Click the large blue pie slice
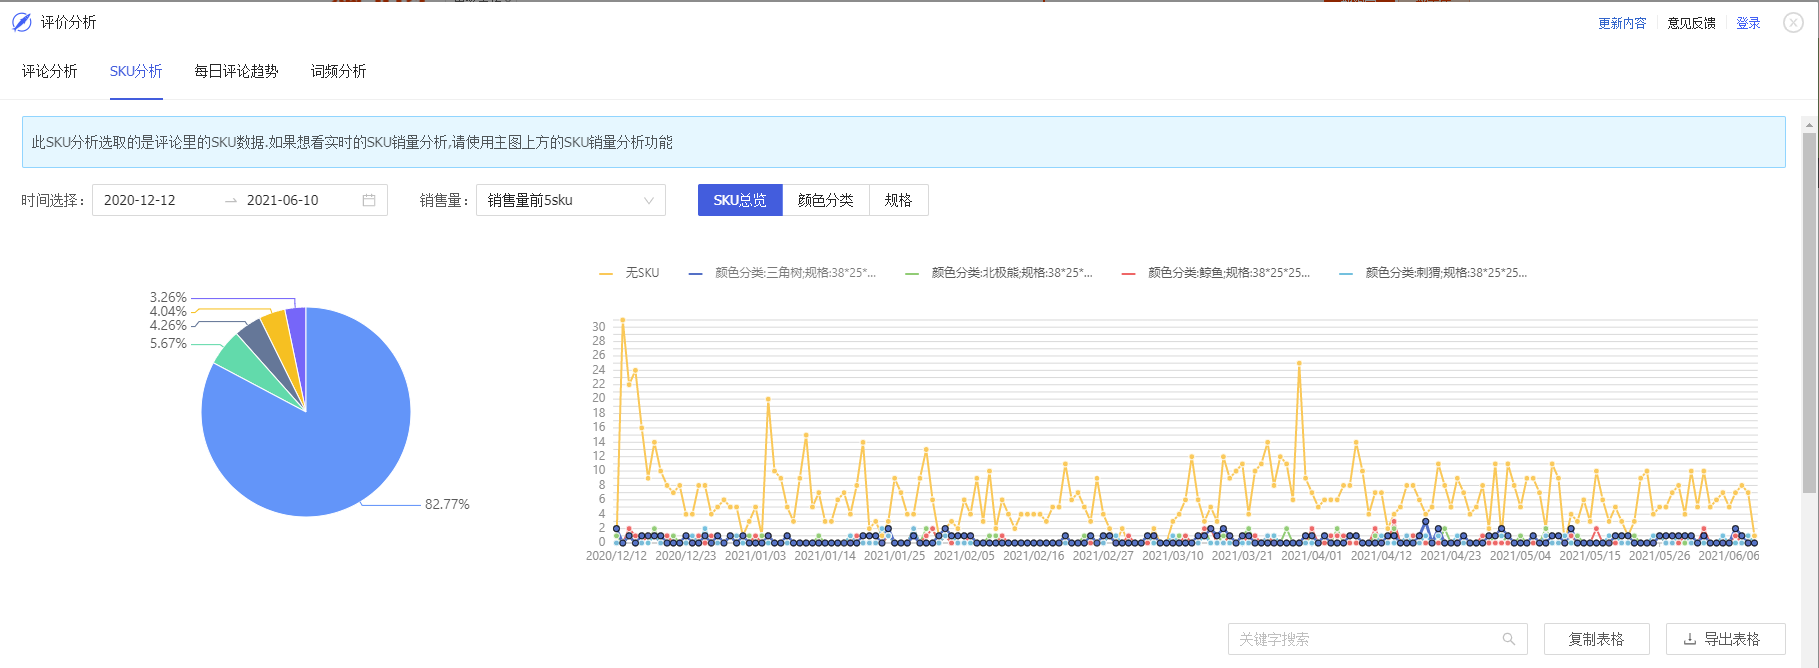The width and height of the screenshot is (1819, 668). coord(300,440)
